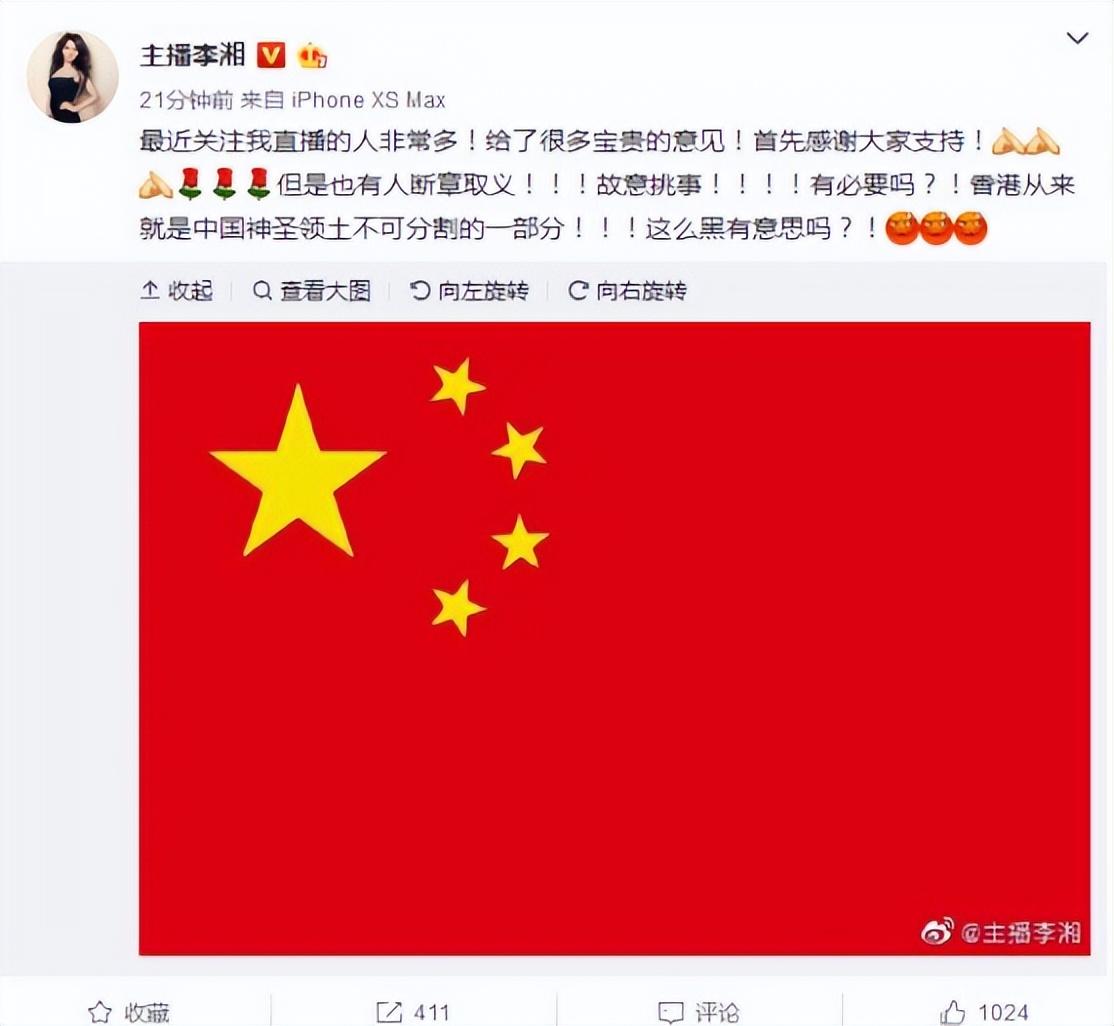Collapse the image with 收起
The height and width of the screenshot is (1026, 1114).
(177, 291)
